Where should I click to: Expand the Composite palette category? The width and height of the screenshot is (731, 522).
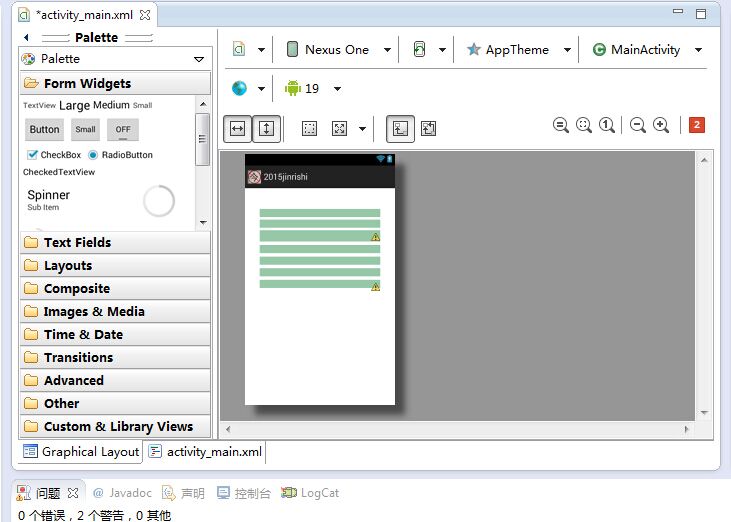point(115,288)
